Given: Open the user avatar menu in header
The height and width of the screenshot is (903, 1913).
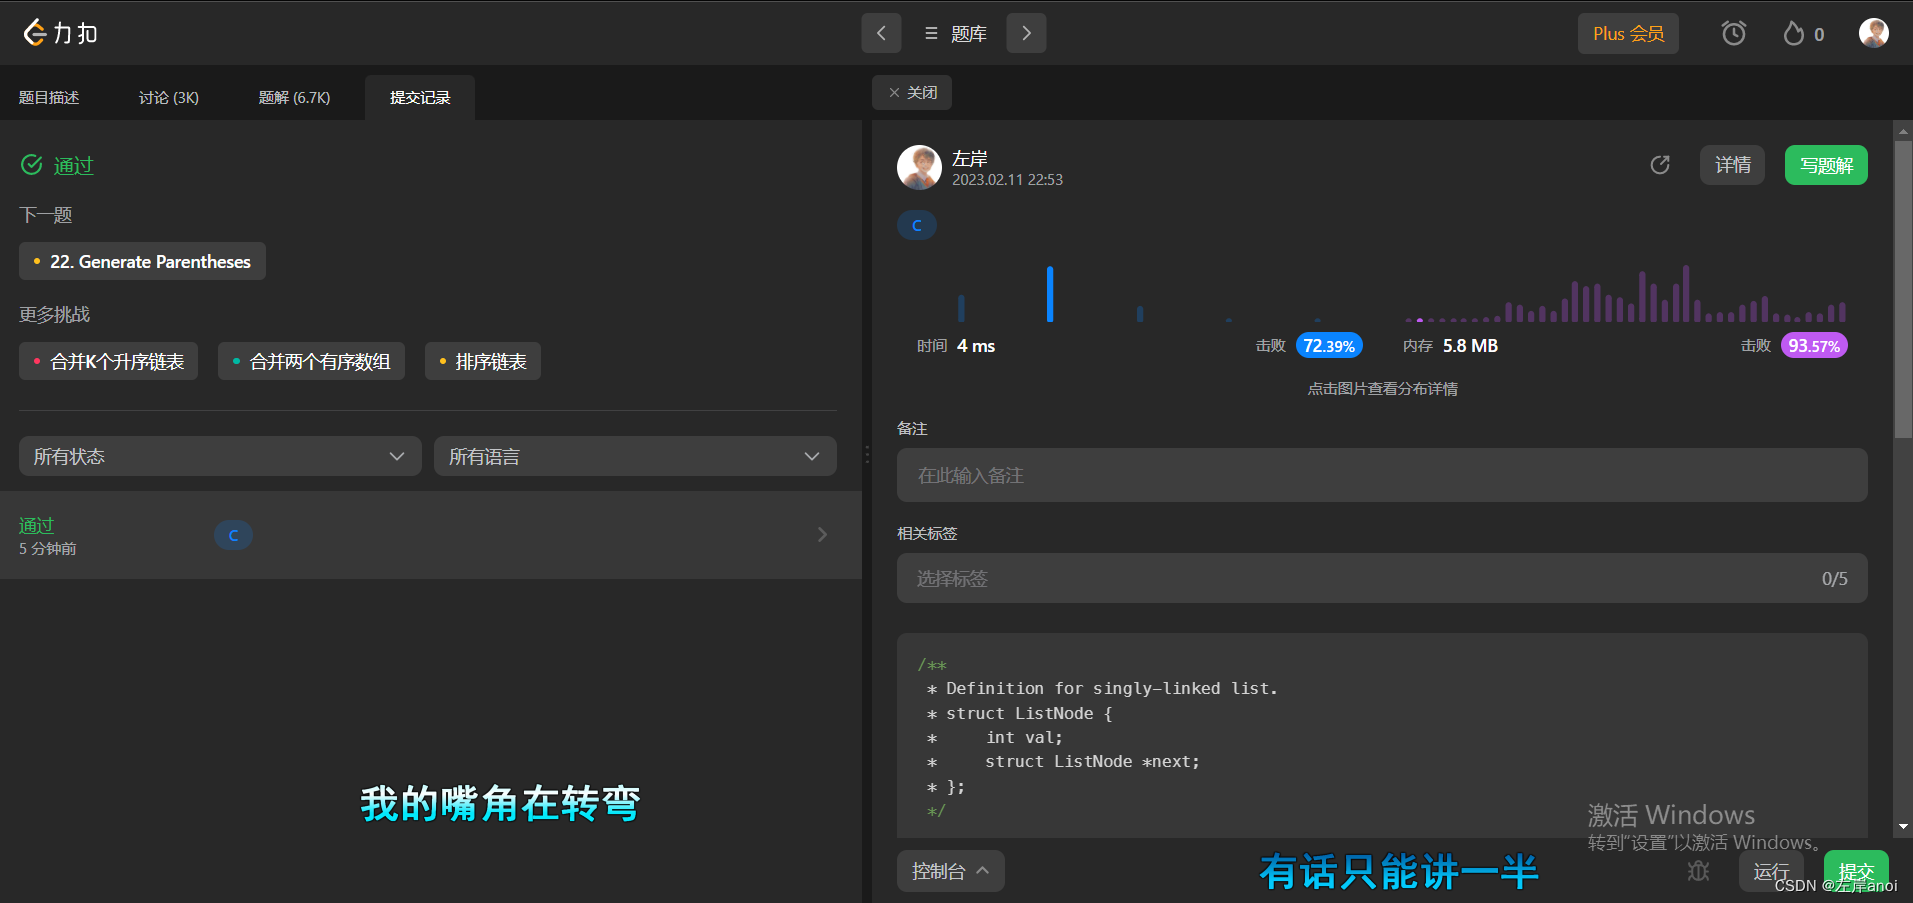Looking at the screenshot, I should [1873, 33].
